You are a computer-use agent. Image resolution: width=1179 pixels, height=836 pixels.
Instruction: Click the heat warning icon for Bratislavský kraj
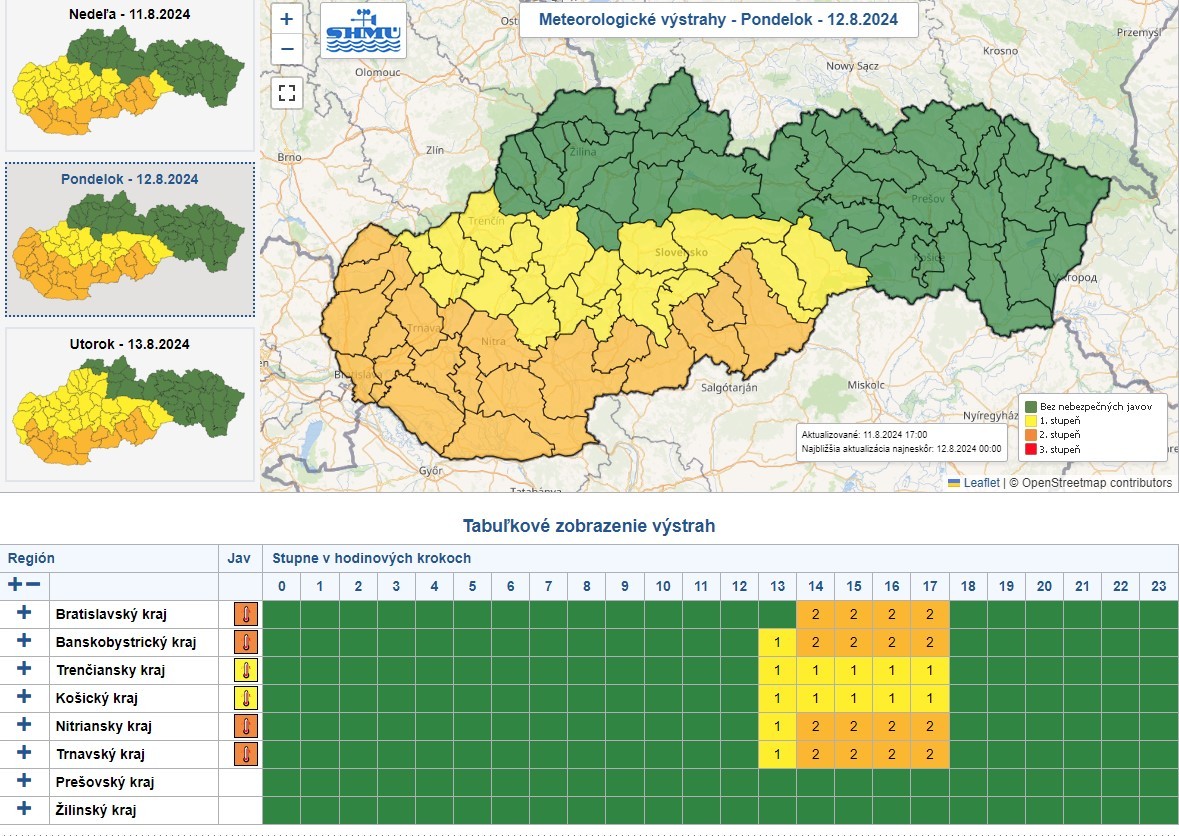pos(245,614)
